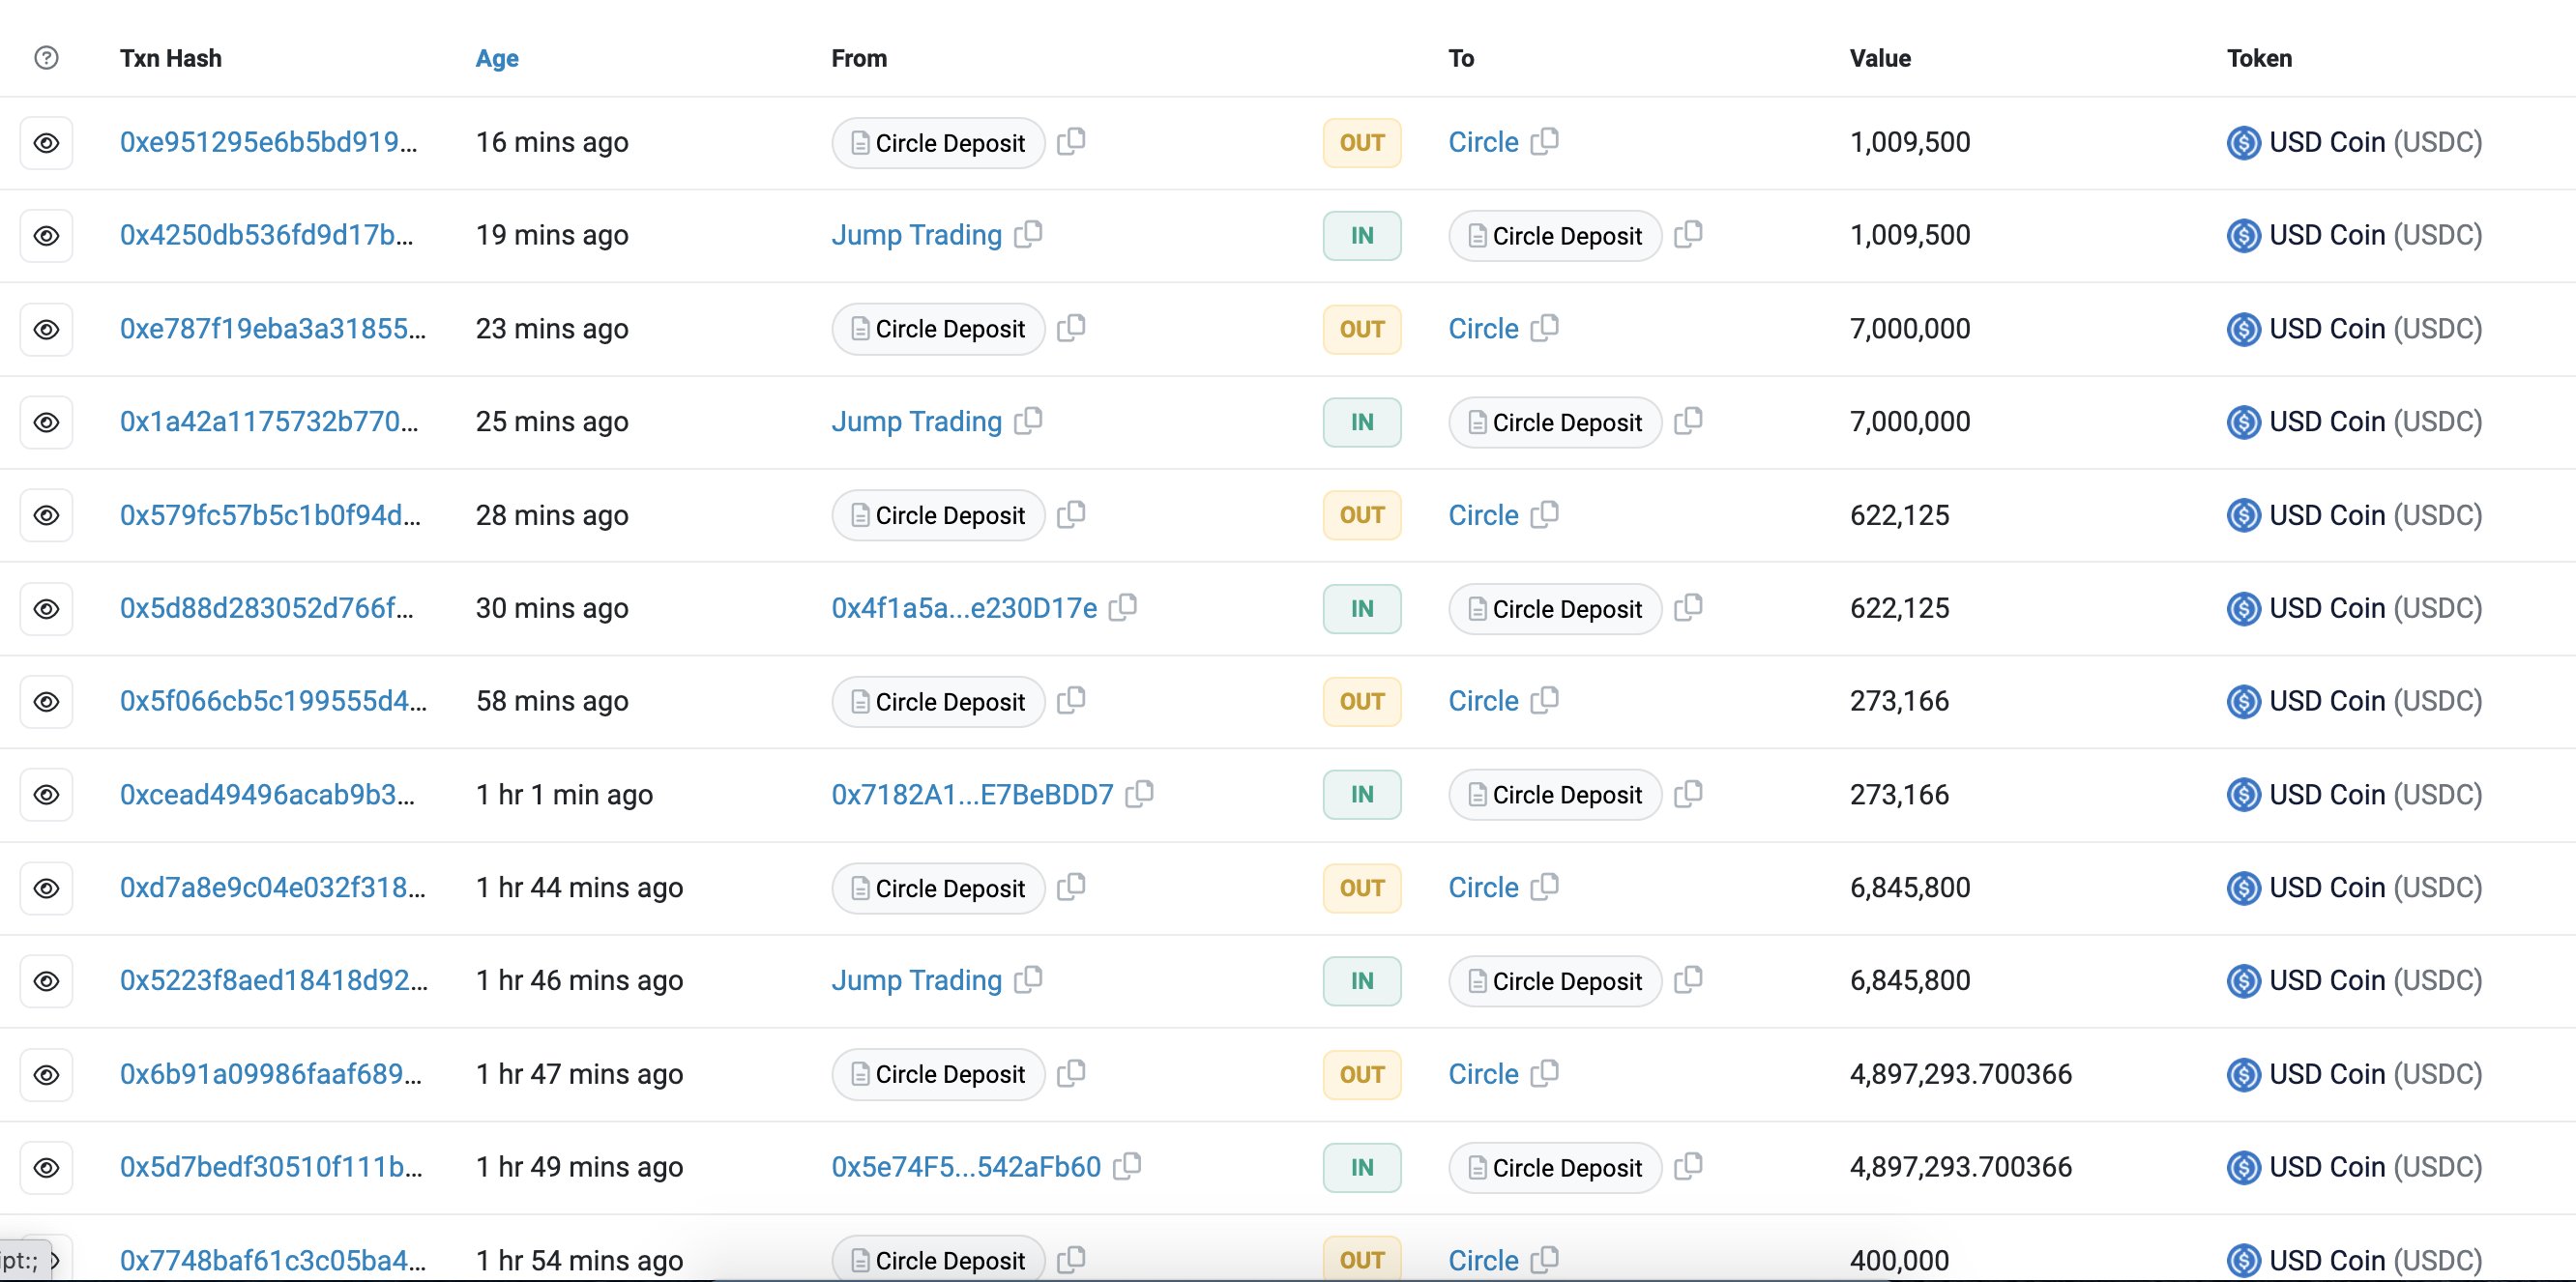Copy Circle Deposit recipient address in 30 mins row

(1688, 607)
